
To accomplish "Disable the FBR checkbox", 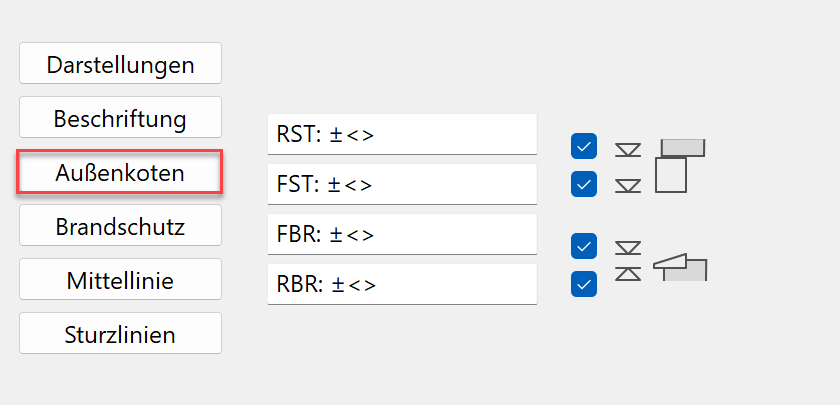I will (x=584, y=246).
